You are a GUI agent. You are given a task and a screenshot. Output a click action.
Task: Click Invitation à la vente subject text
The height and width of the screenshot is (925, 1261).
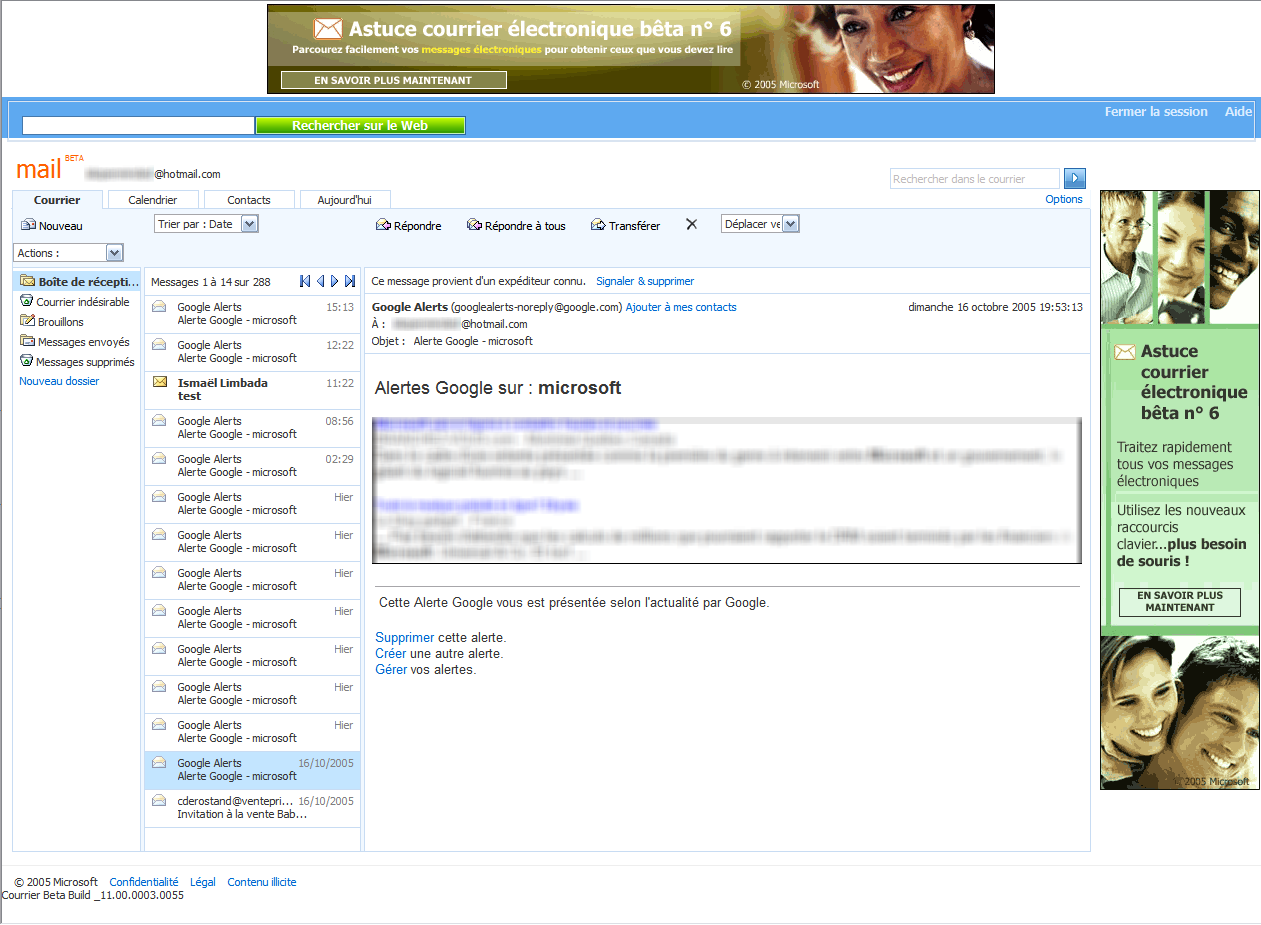(243, 814)
